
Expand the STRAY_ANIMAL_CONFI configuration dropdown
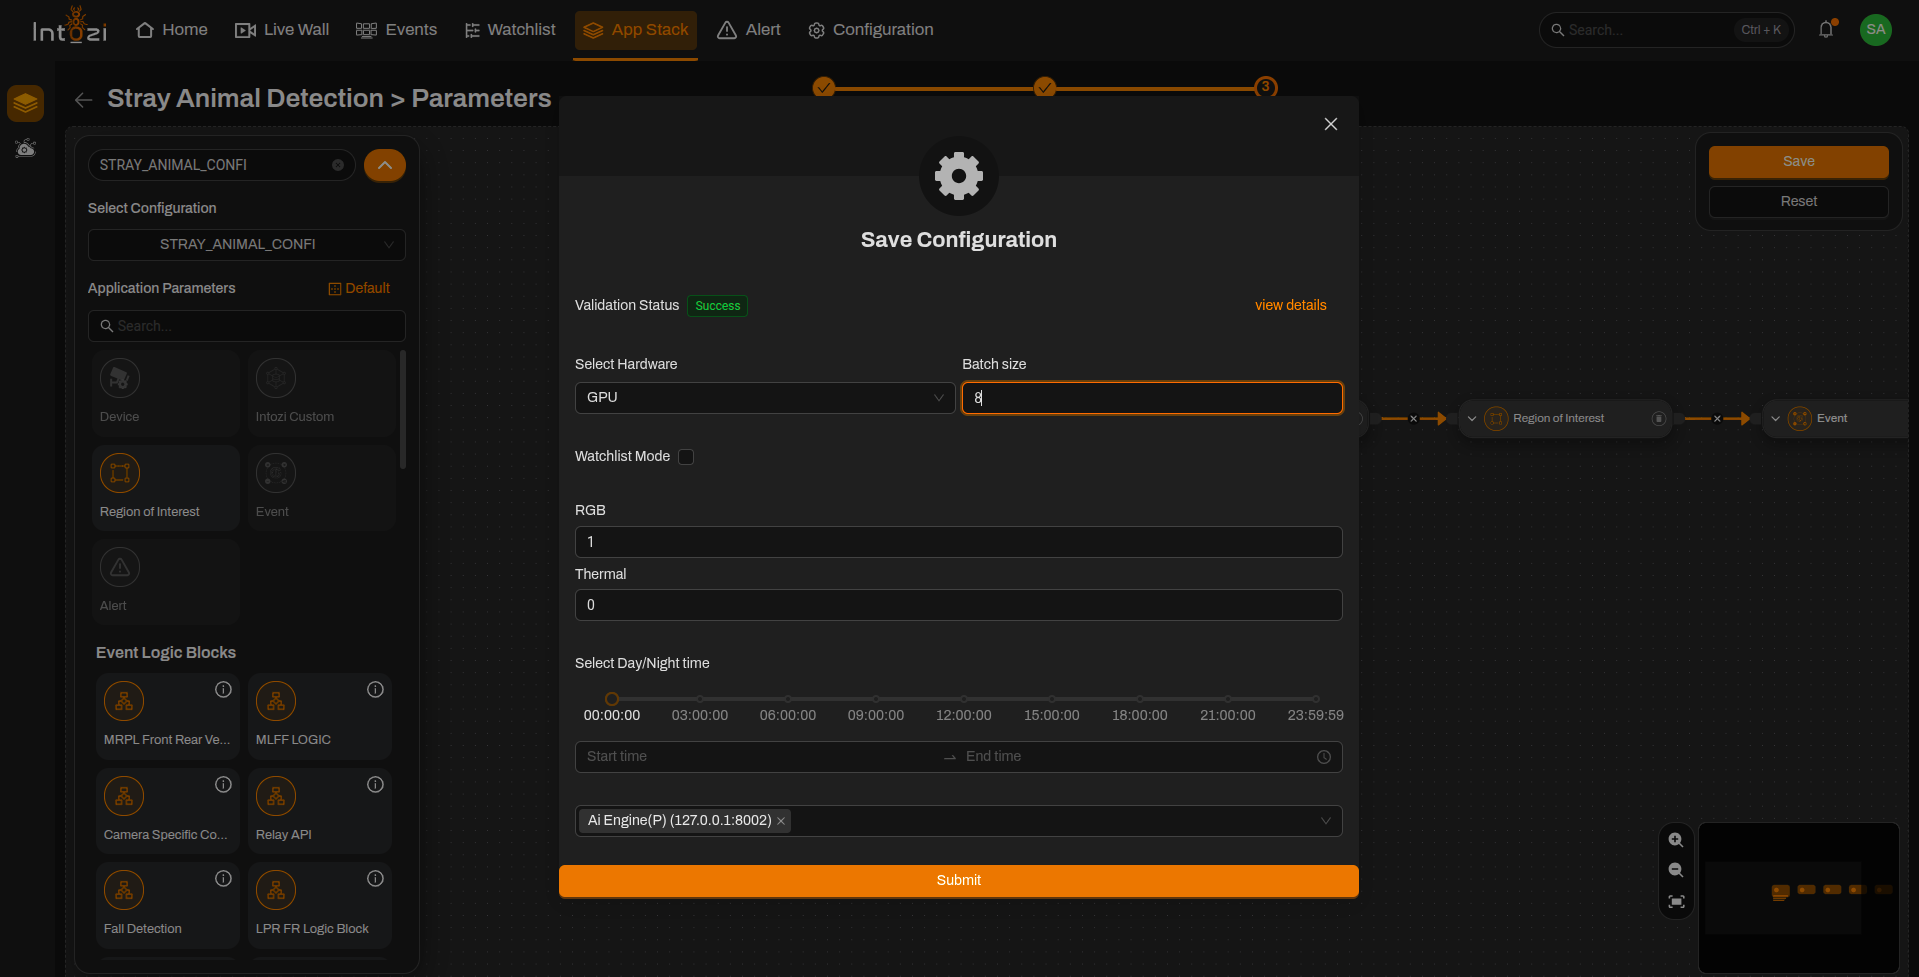click(x=246, y=245)
